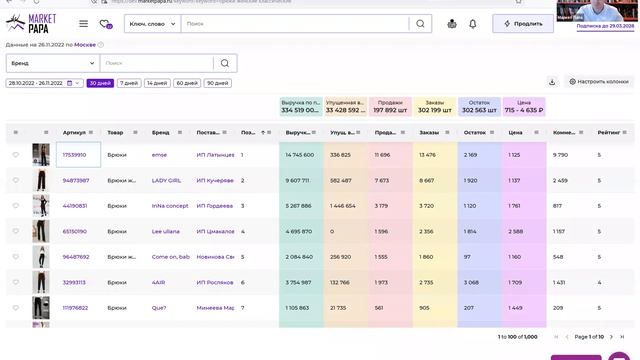Open column menu icon for Остаток header
Image resolution: width=640 pixels, height=360 pixels.
coord(492,133)
